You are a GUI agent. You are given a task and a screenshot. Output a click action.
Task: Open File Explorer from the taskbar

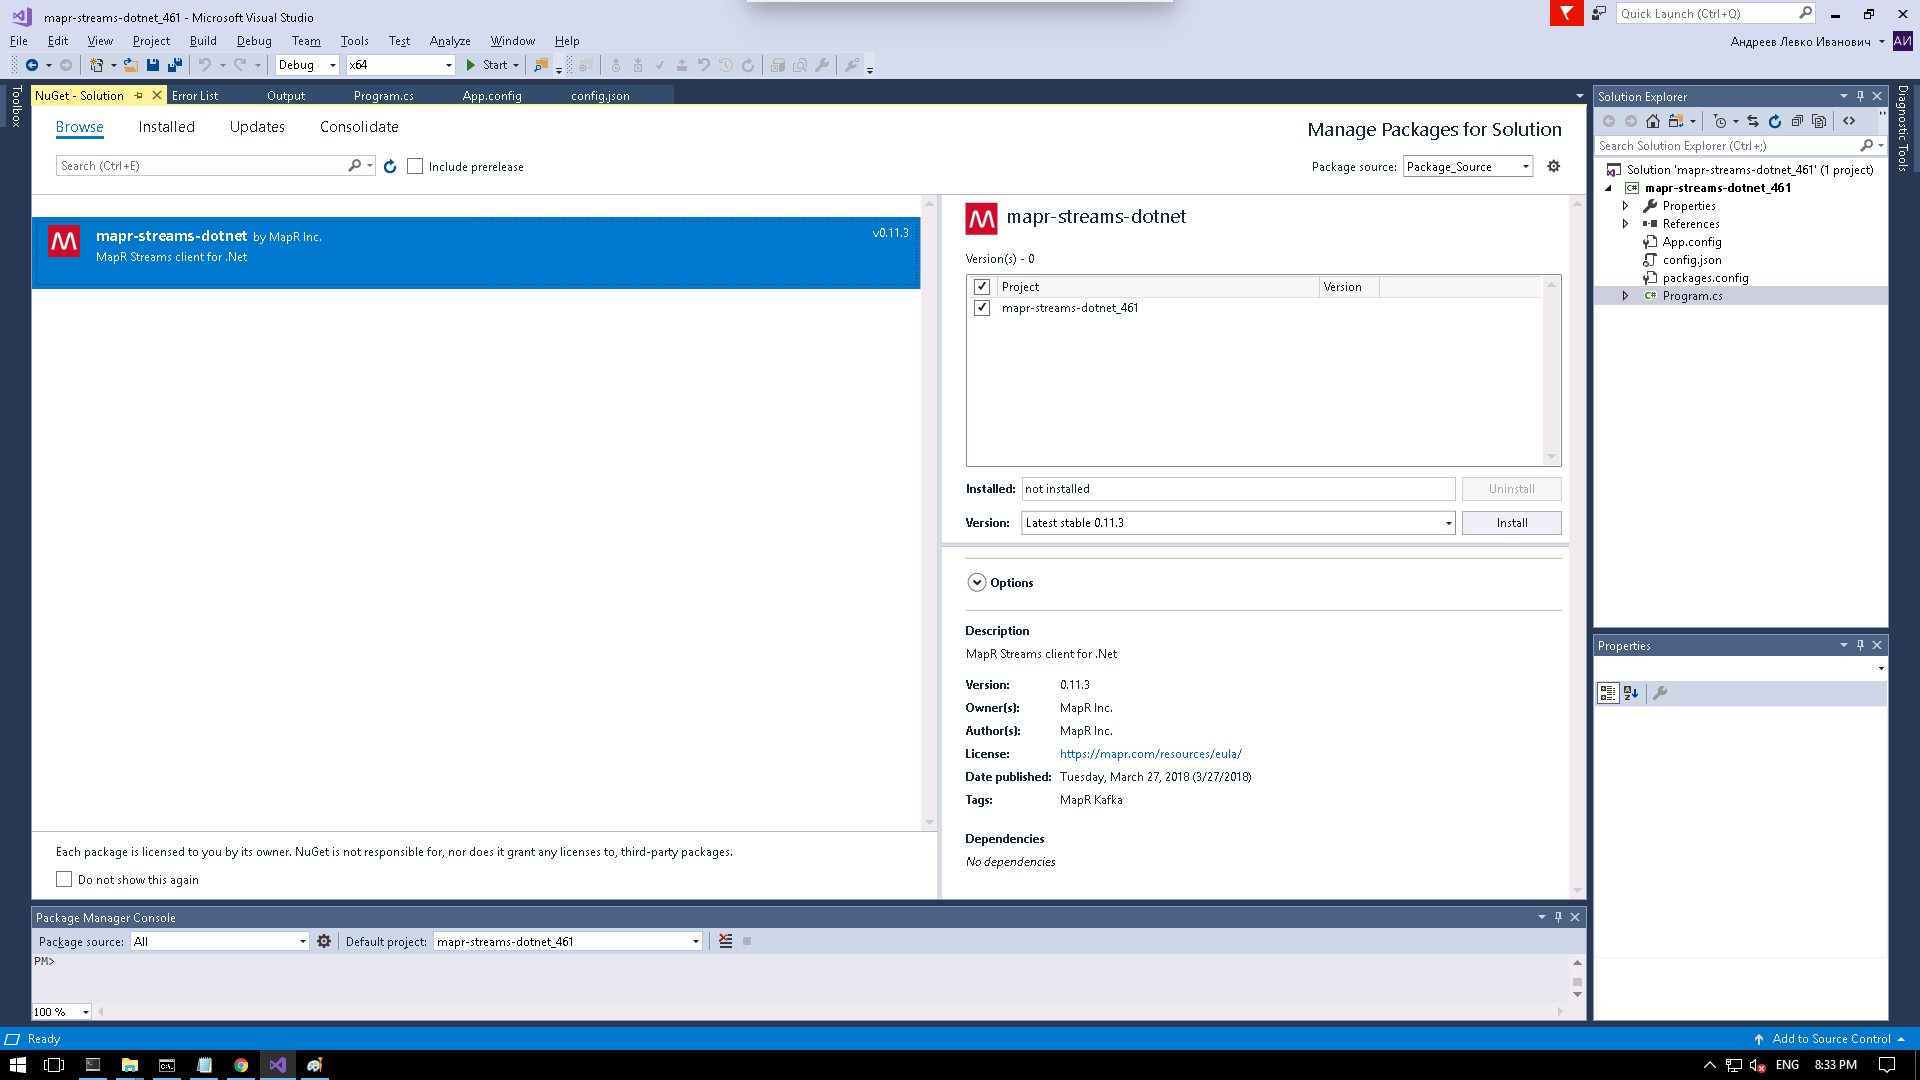130,1065
